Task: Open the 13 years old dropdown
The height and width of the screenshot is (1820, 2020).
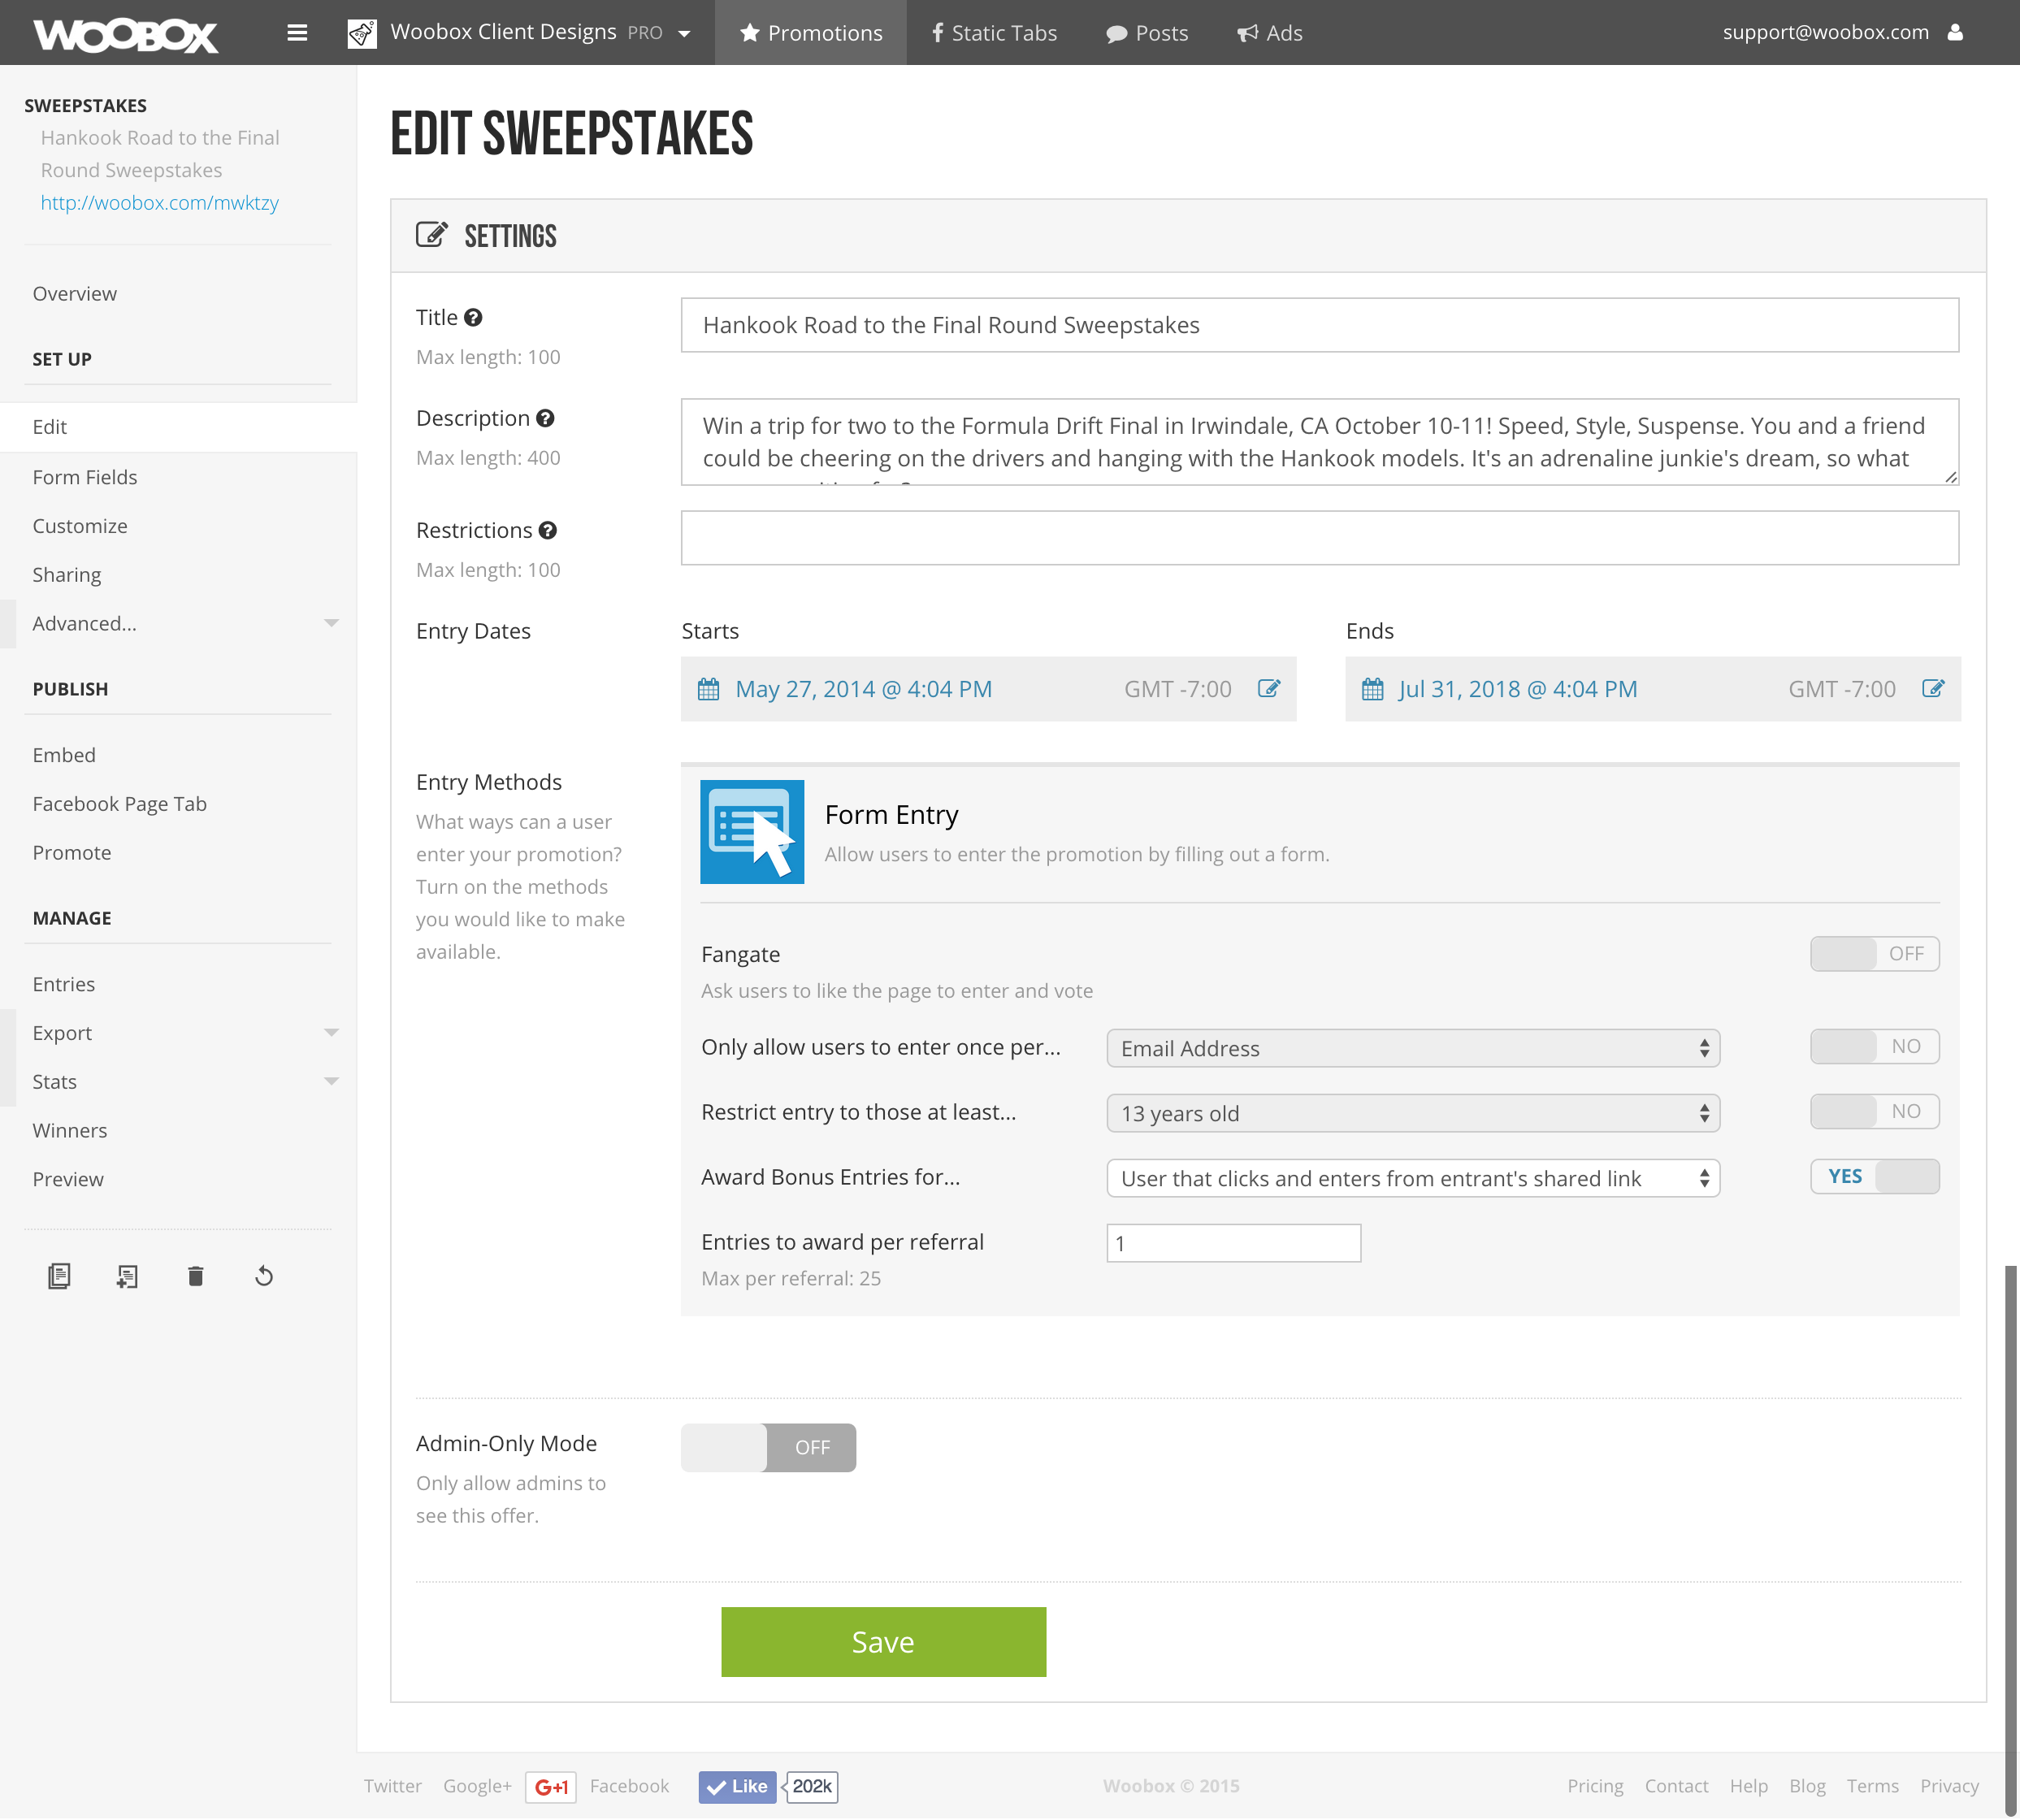Action: click(1412, 1114)
